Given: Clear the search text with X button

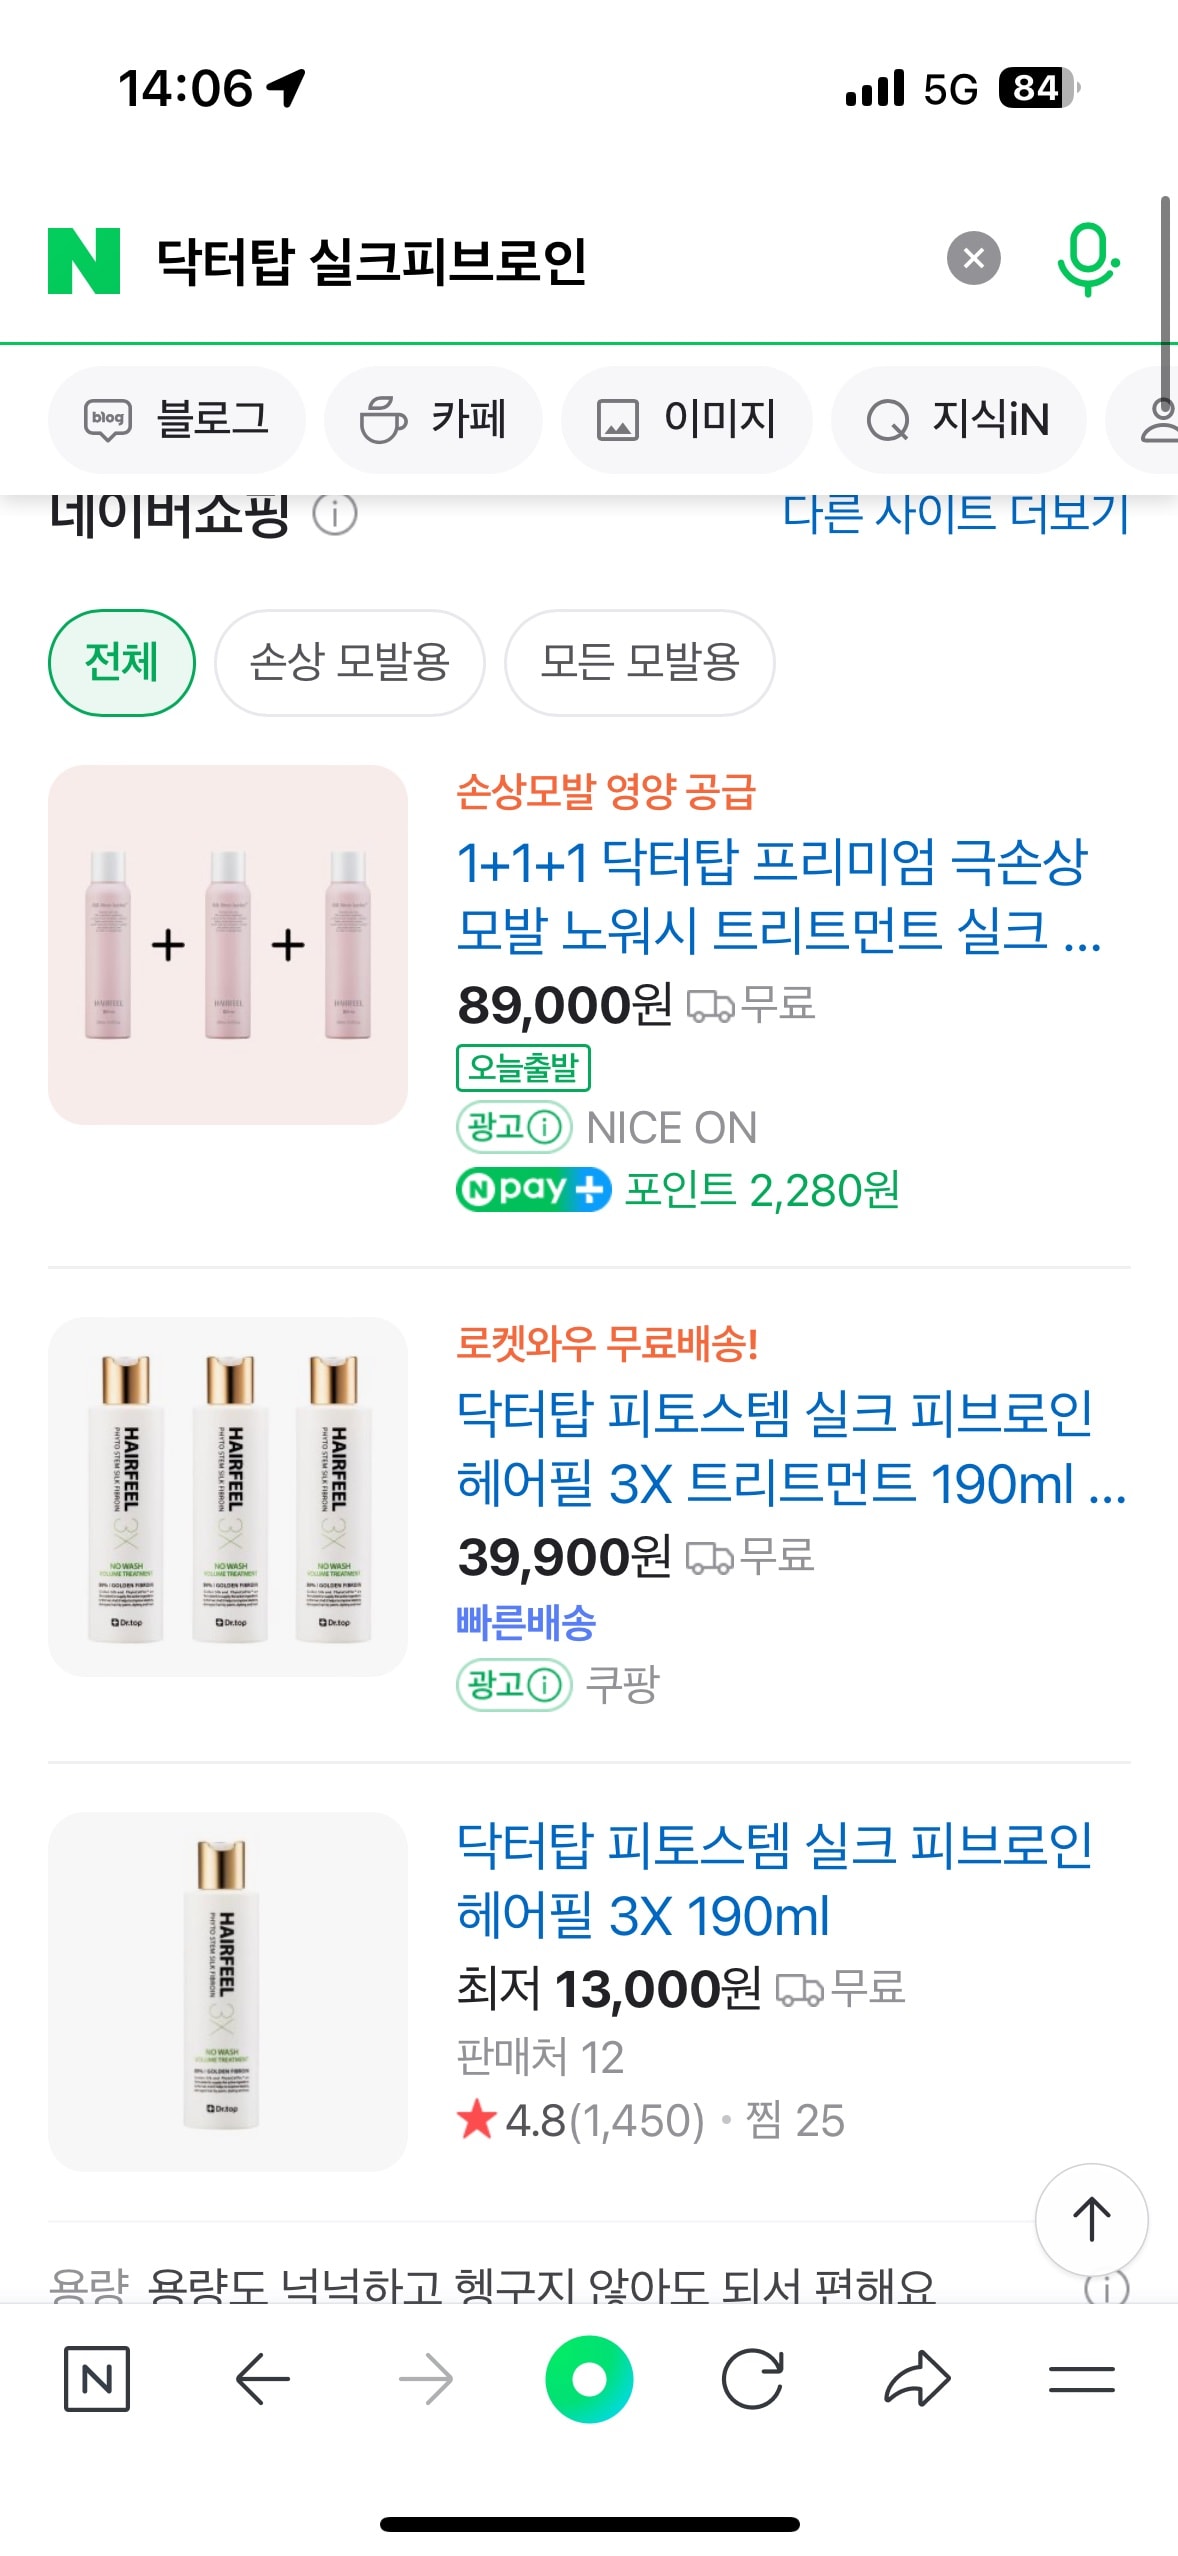Looking at the screenshot, I should pyautogui.click(x=973, y=259).
